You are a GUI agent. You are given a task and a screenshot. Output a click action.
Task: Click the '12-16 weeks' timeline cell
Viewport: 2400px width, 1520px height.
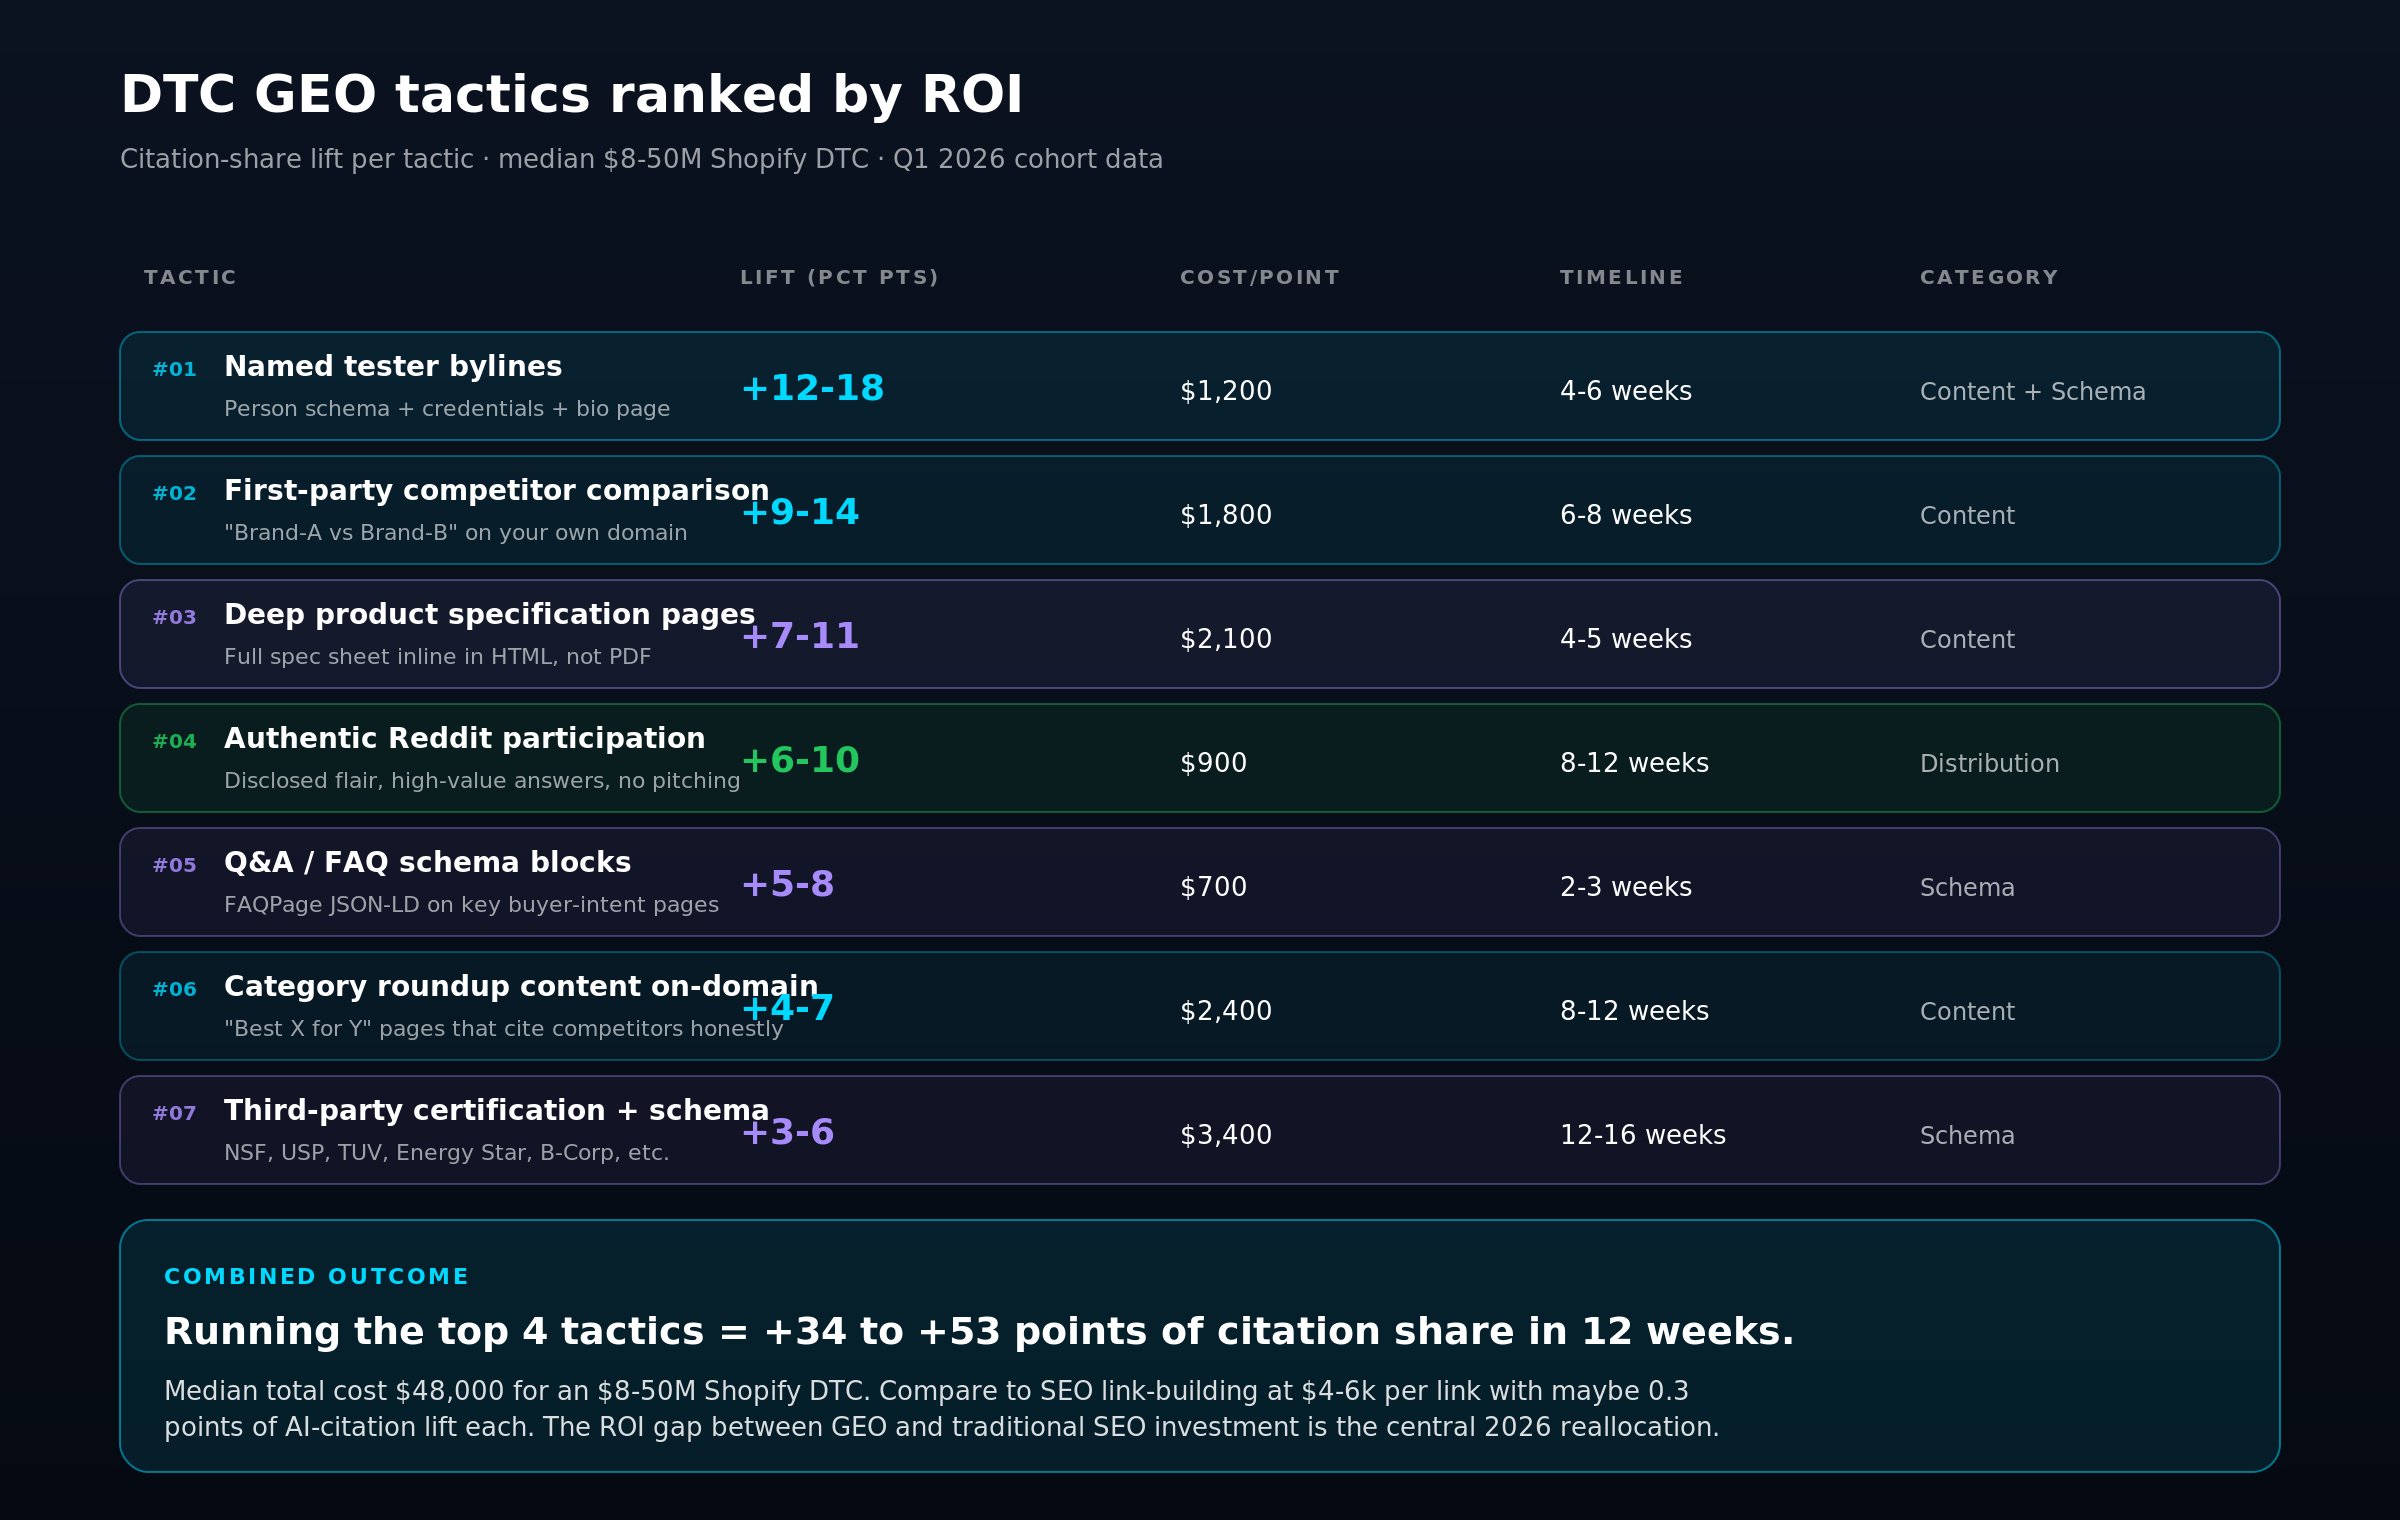coord(1643,1135)
